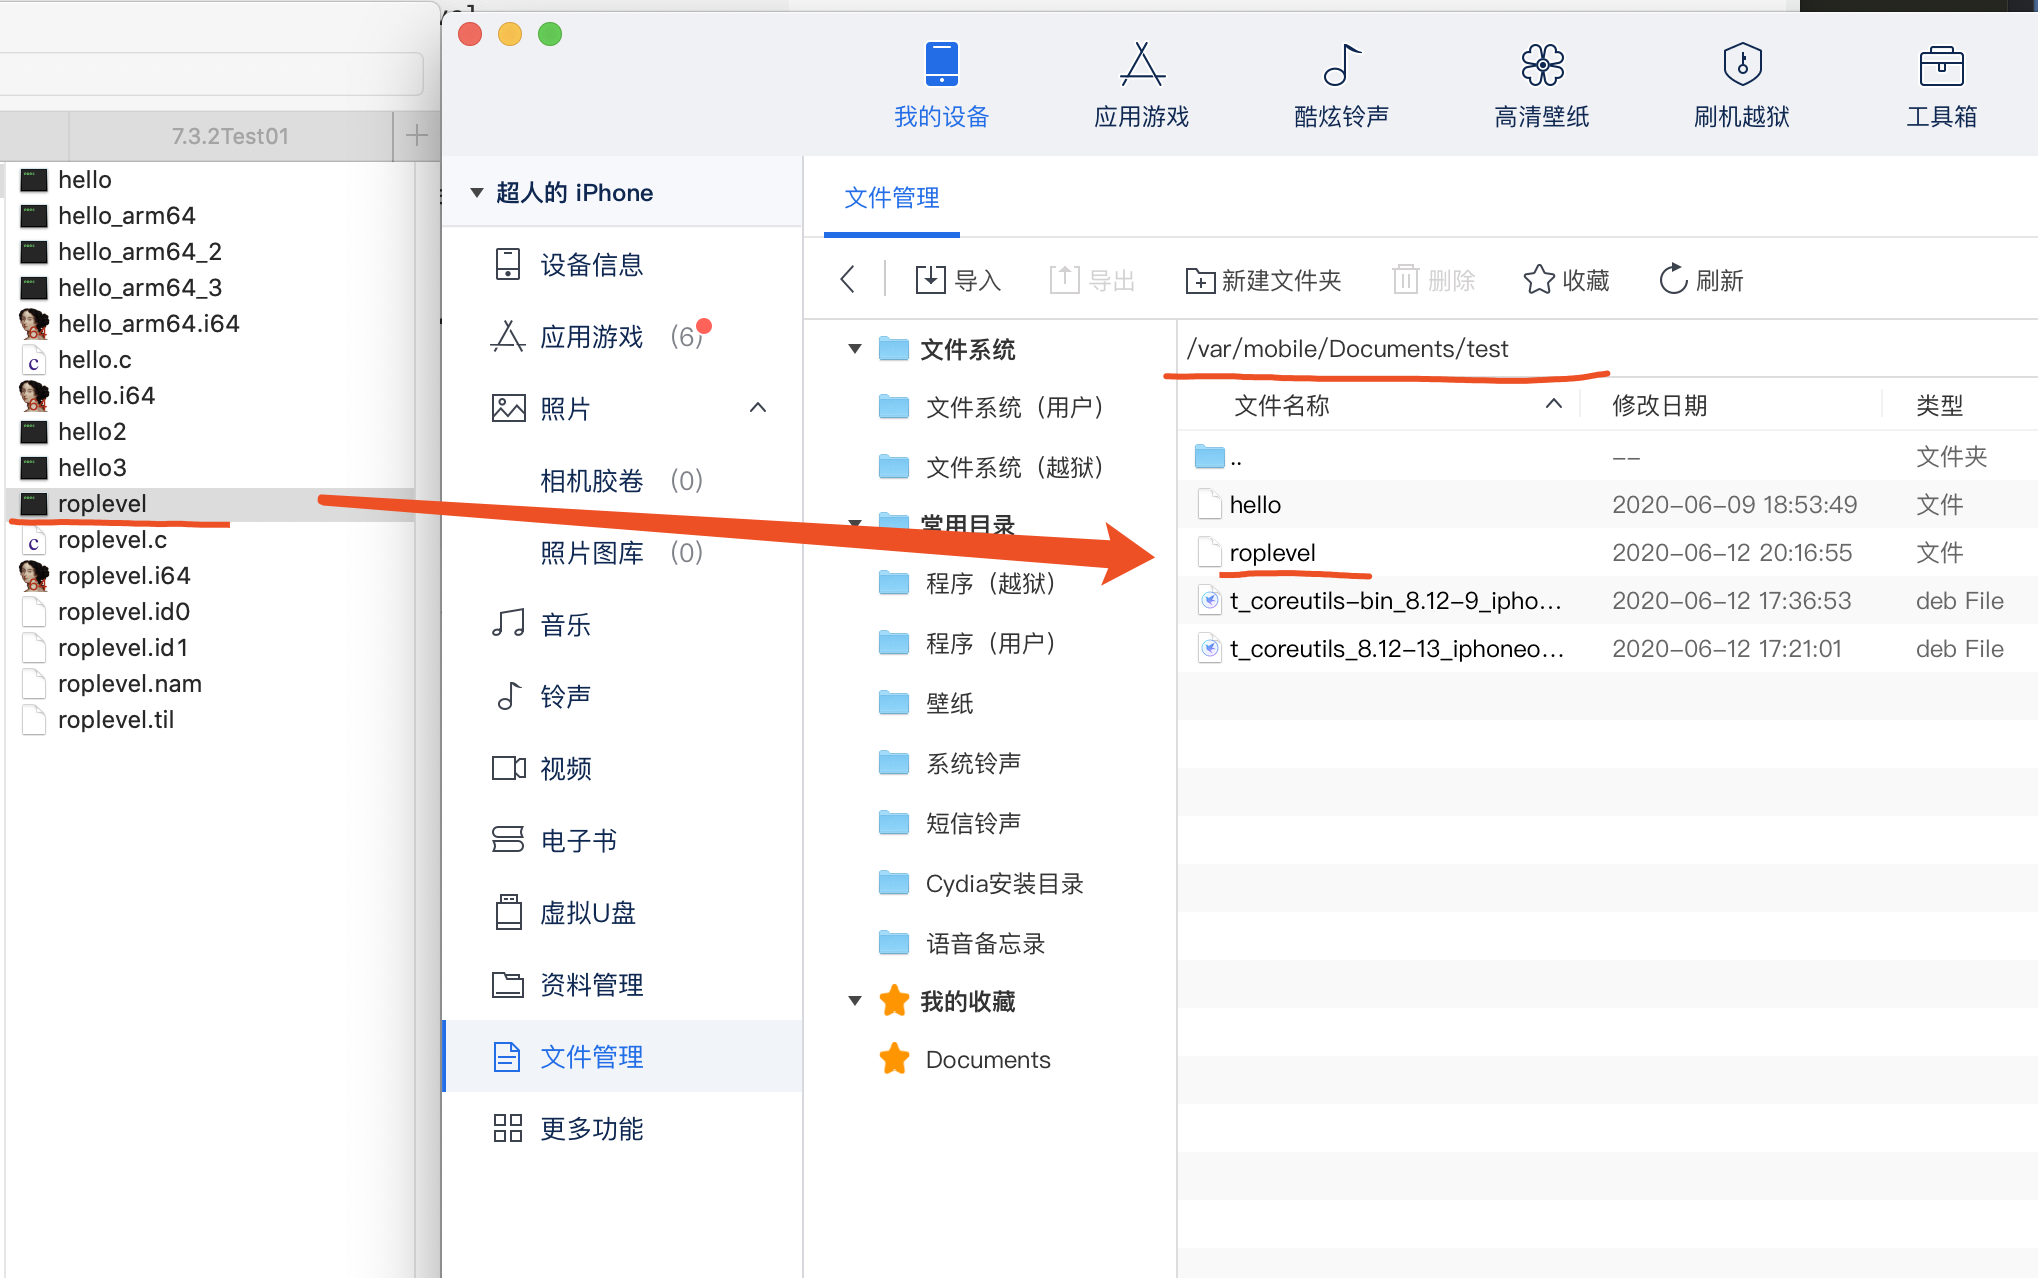Select the hello file in device list
This screenshot has height=1278, width=2038.
[x=1607, y=505]
